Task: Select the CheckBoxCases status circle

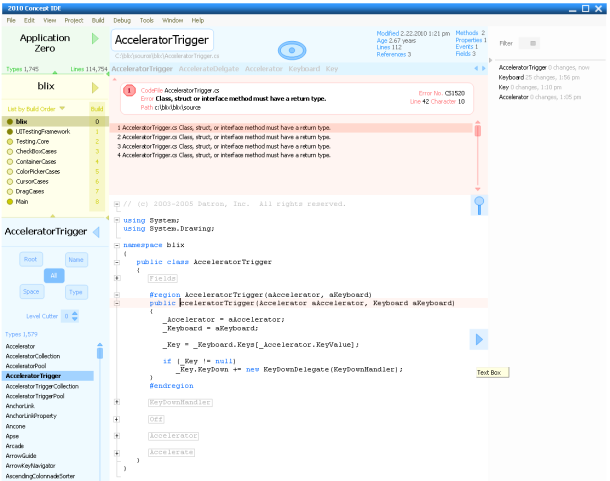Action: click(x=10, y=151)
